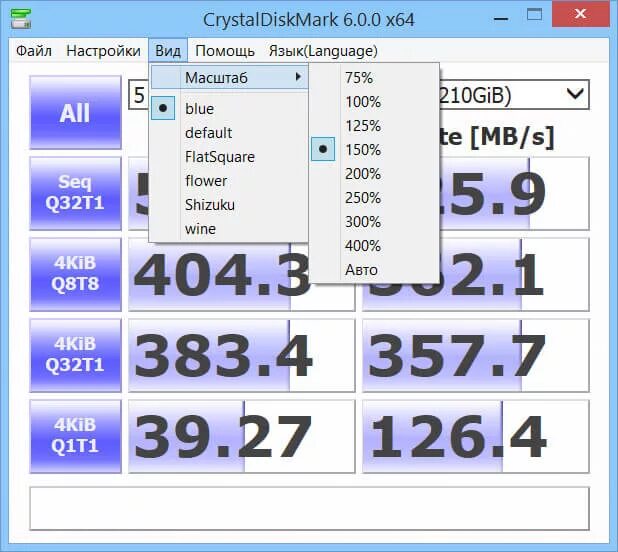The height and width of the screenshot is (552, 618).
Task: Run all benchmarks with the All button
Action: pos(75,112)
